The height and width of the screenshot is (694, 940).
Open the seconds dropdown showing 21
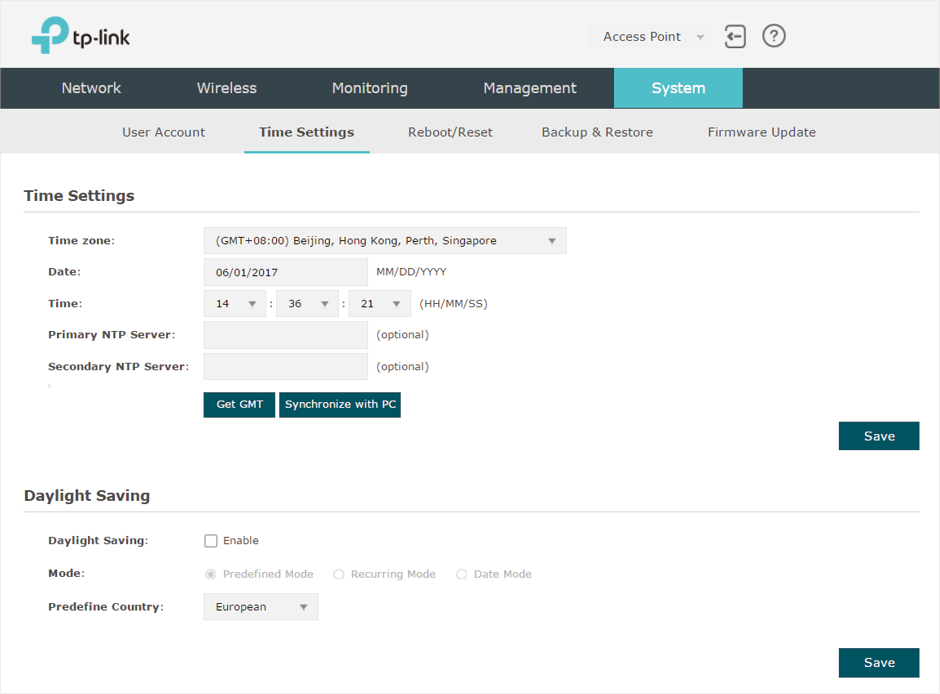pyautogui.click(x=379, y=303)
